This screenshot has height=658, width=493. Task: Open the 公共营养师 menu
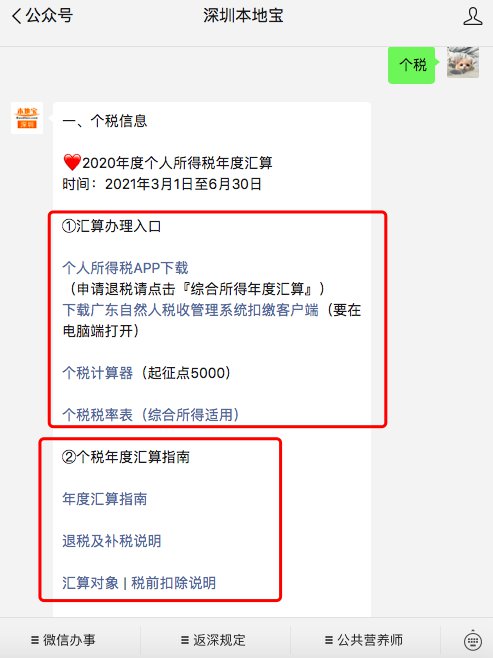(x=364, y=640)
